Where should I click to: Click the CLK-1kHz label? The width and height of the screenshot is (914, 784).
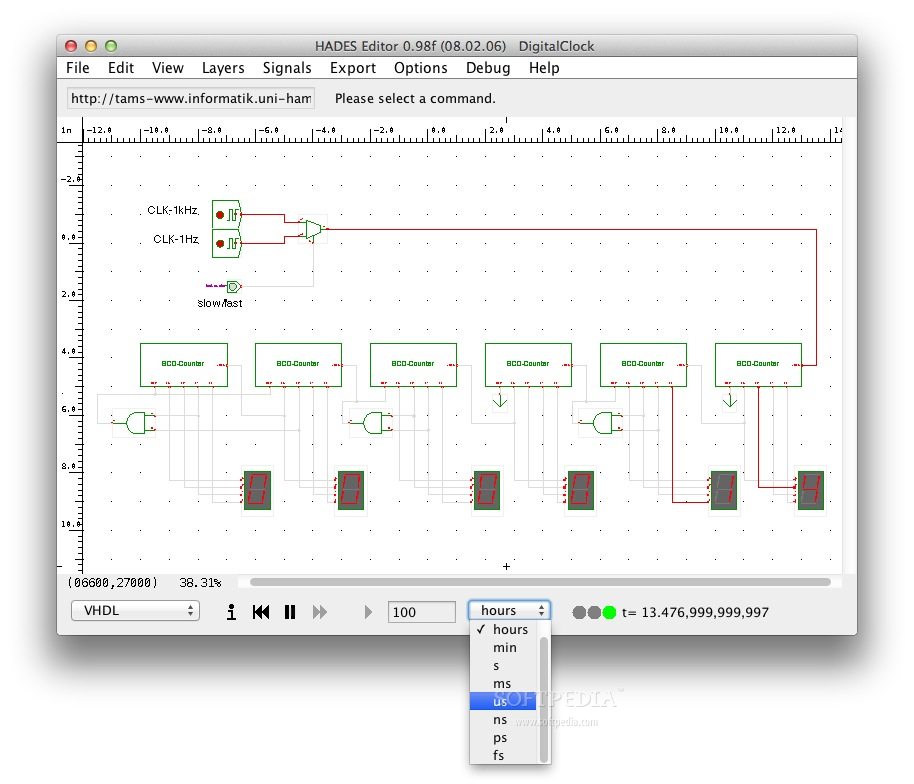(173, 210)
